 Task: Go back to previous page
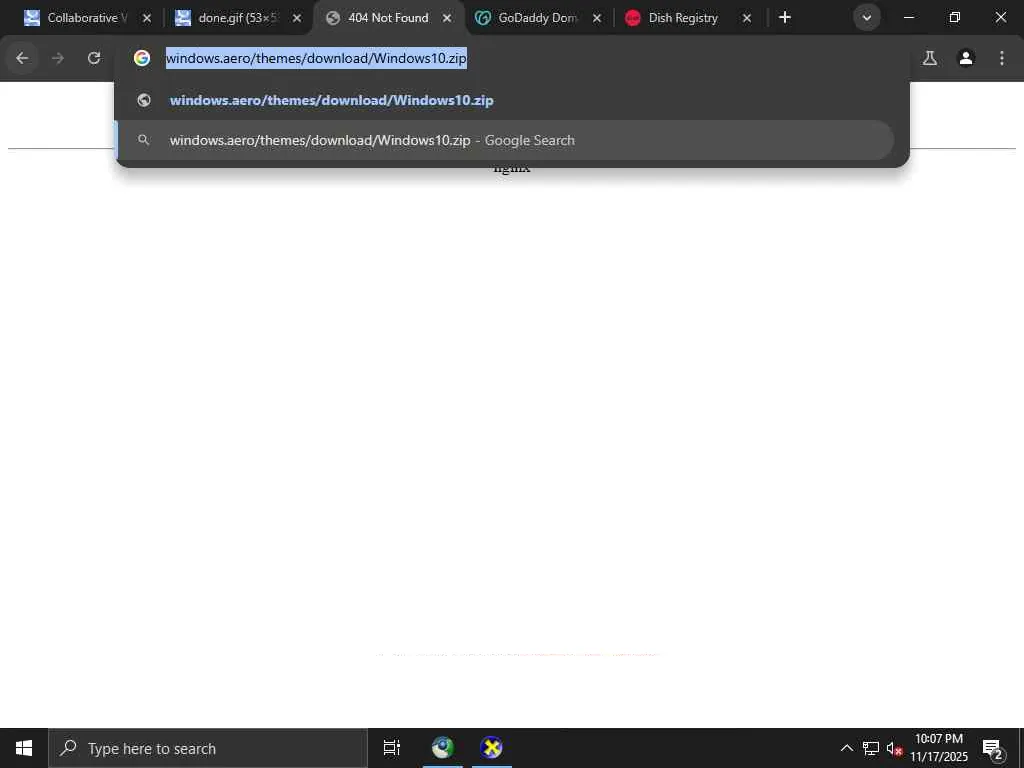pos(22,58)
